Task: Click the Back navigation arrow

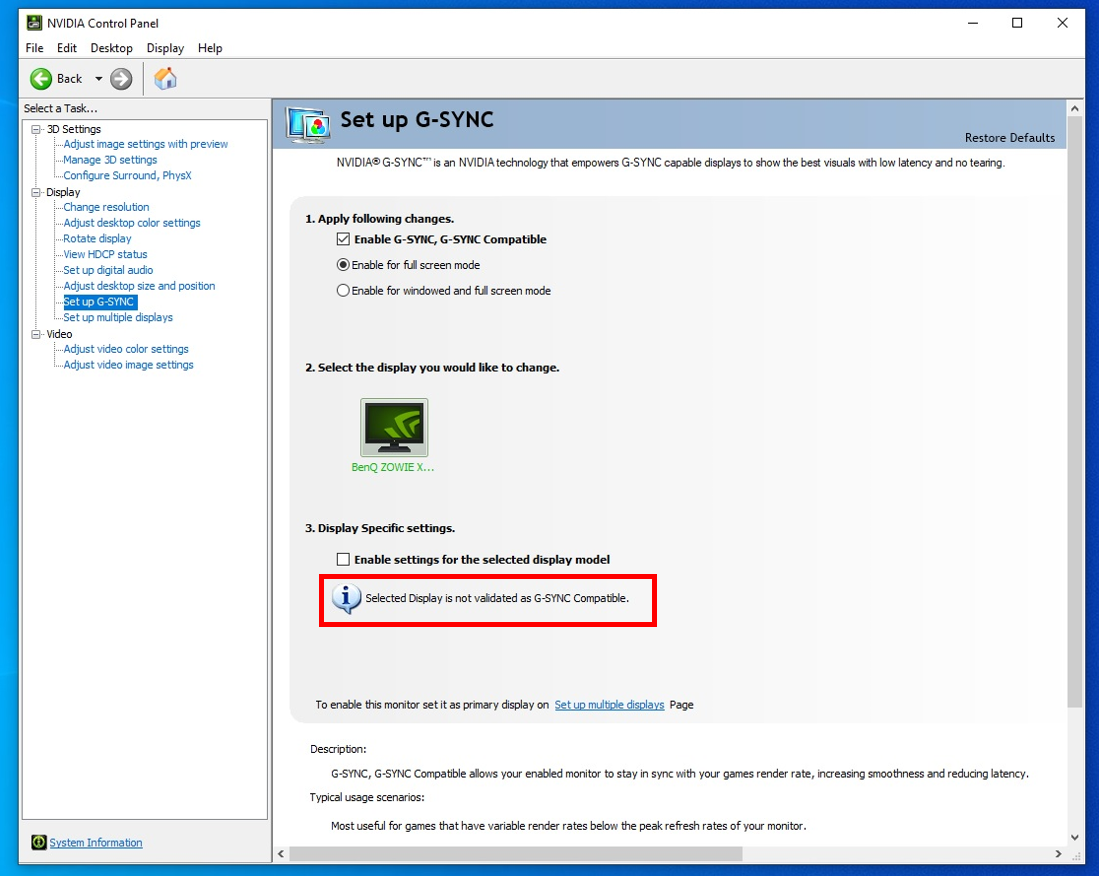Action: tap(41, 78)
